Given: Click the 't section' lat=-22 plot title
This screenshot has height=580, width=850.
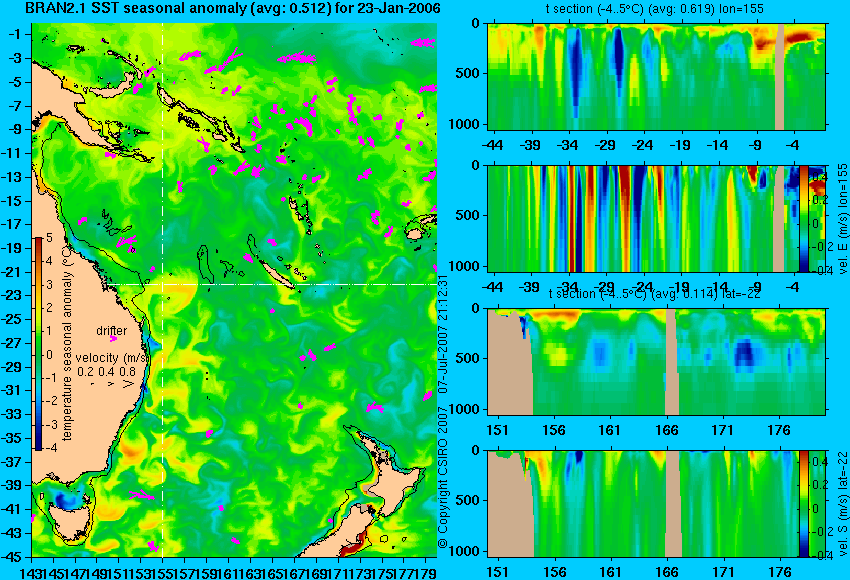Looking at the screenshot, I should 655,294.
